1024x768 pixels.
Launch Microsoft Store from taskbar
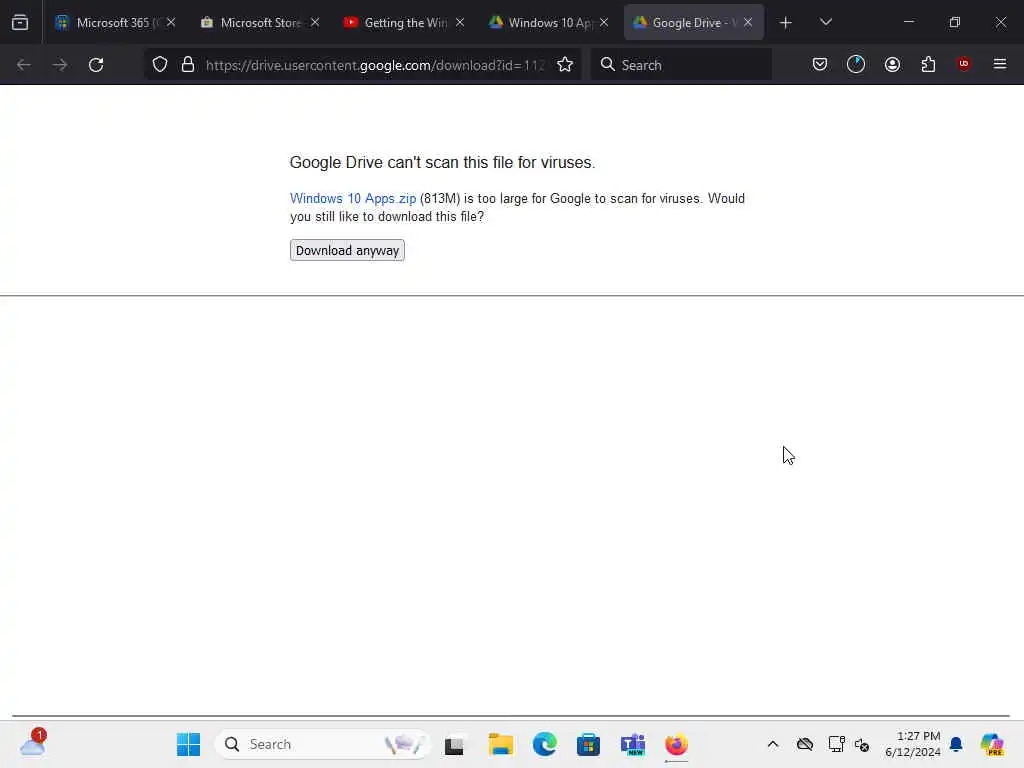(588, 744)
